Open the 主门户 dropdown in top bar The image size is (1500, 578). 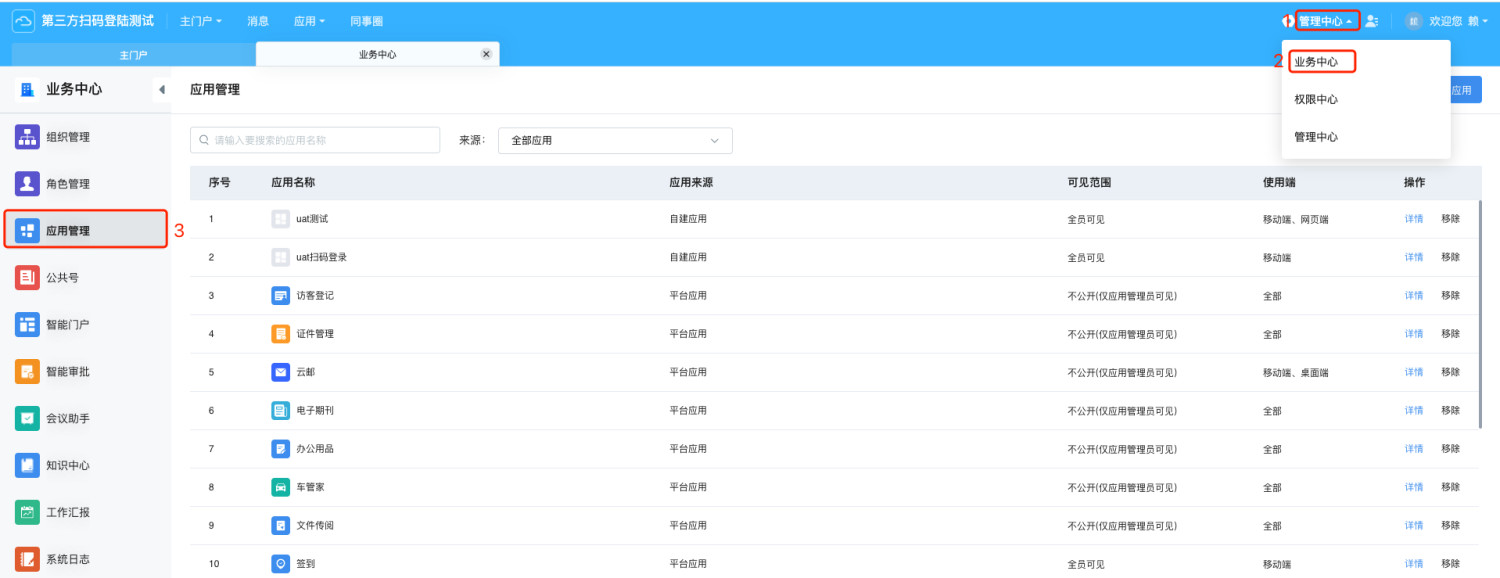[x=200, y=21]
